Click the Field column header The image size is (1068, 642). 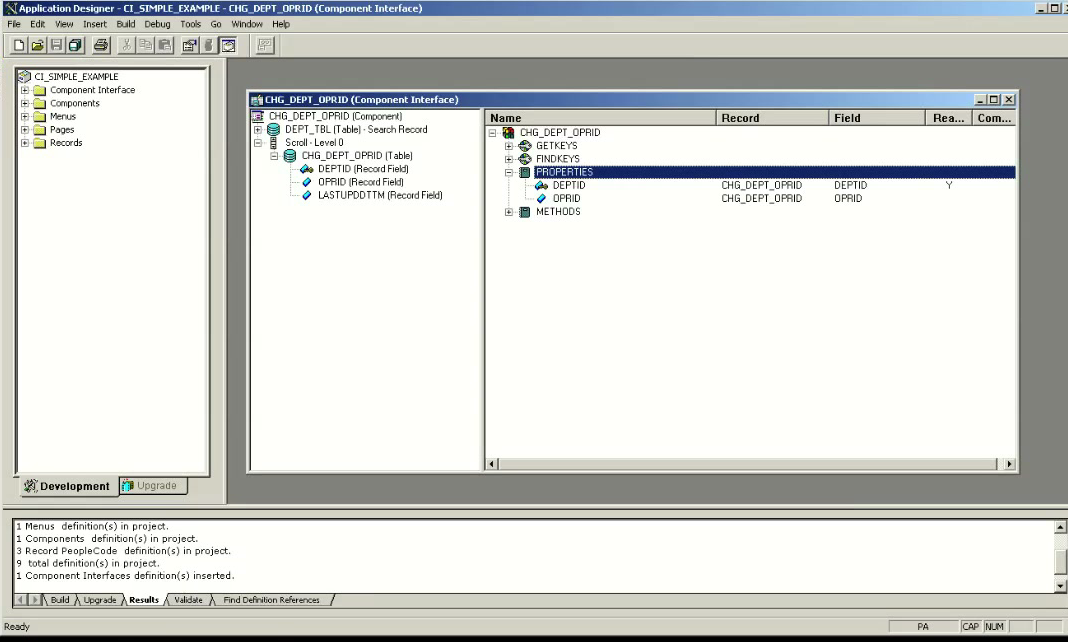(877, 118)
